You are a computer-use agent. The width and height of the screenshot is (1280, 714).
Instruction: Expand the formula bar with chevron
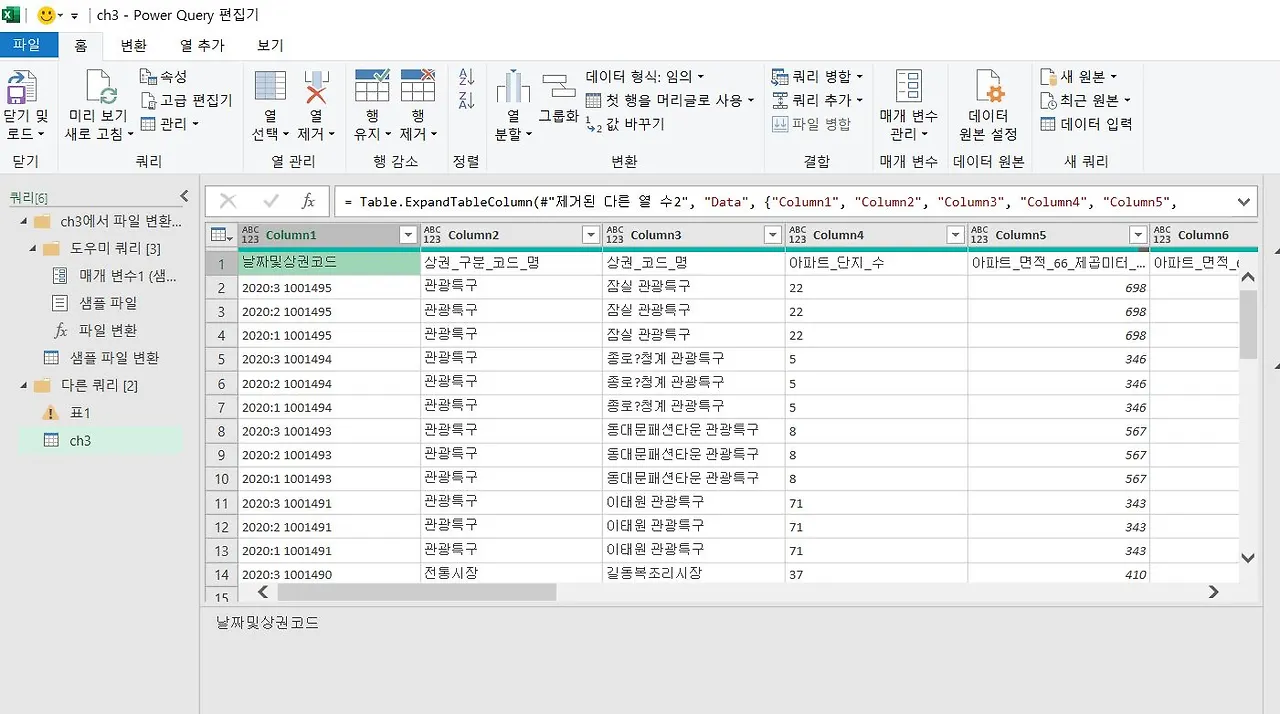pyautogui.click(x=1244, y=202)
